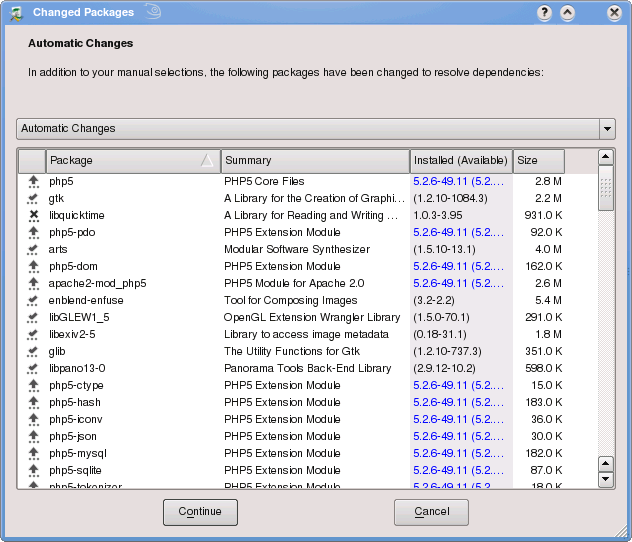Screen dimensions: 632x542
Task: Click the scrollbar thumb handle
Action: tap(606, 188)
